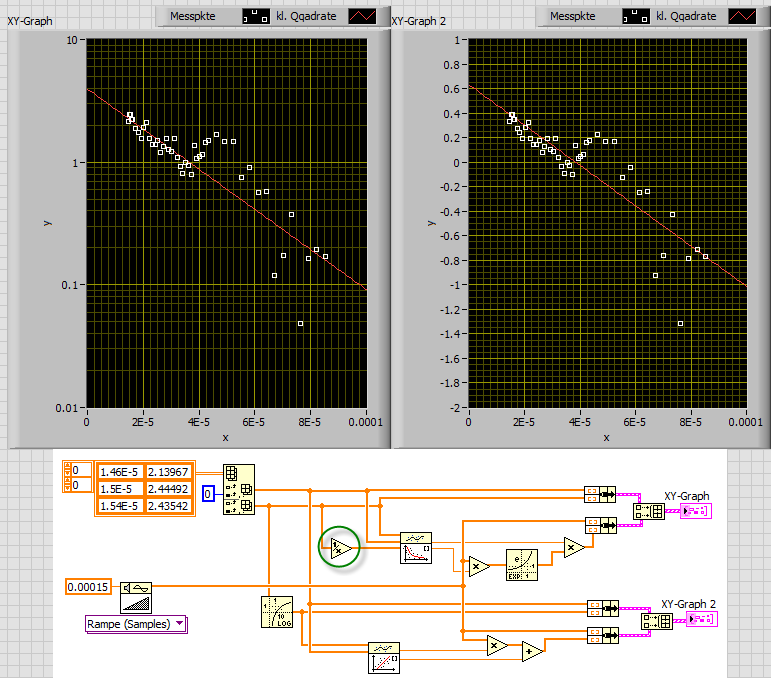The width and height of the screenshot is (771, 678).
Task: Select the Linear Fit VI icon
Action: click(x=384, y=658)
